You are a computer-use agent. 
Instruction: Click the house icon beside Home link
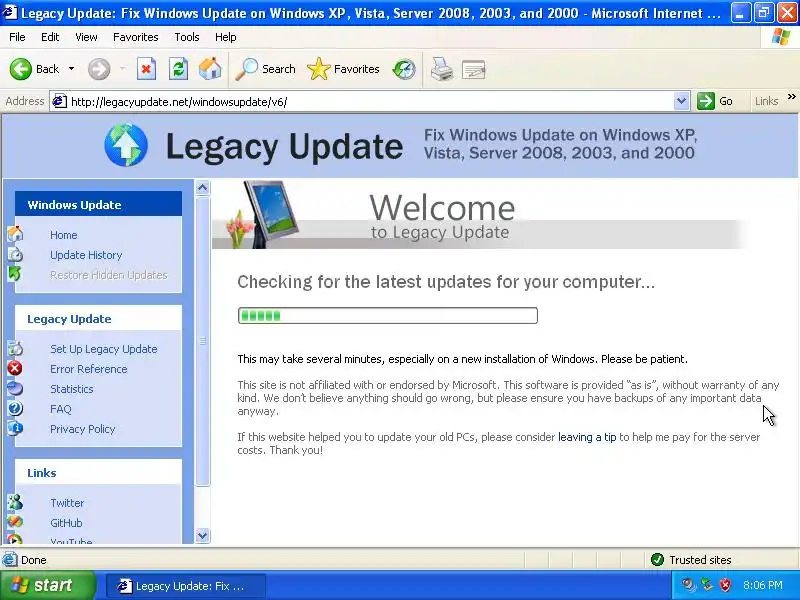pyautogui.click(x=15, y=234)
